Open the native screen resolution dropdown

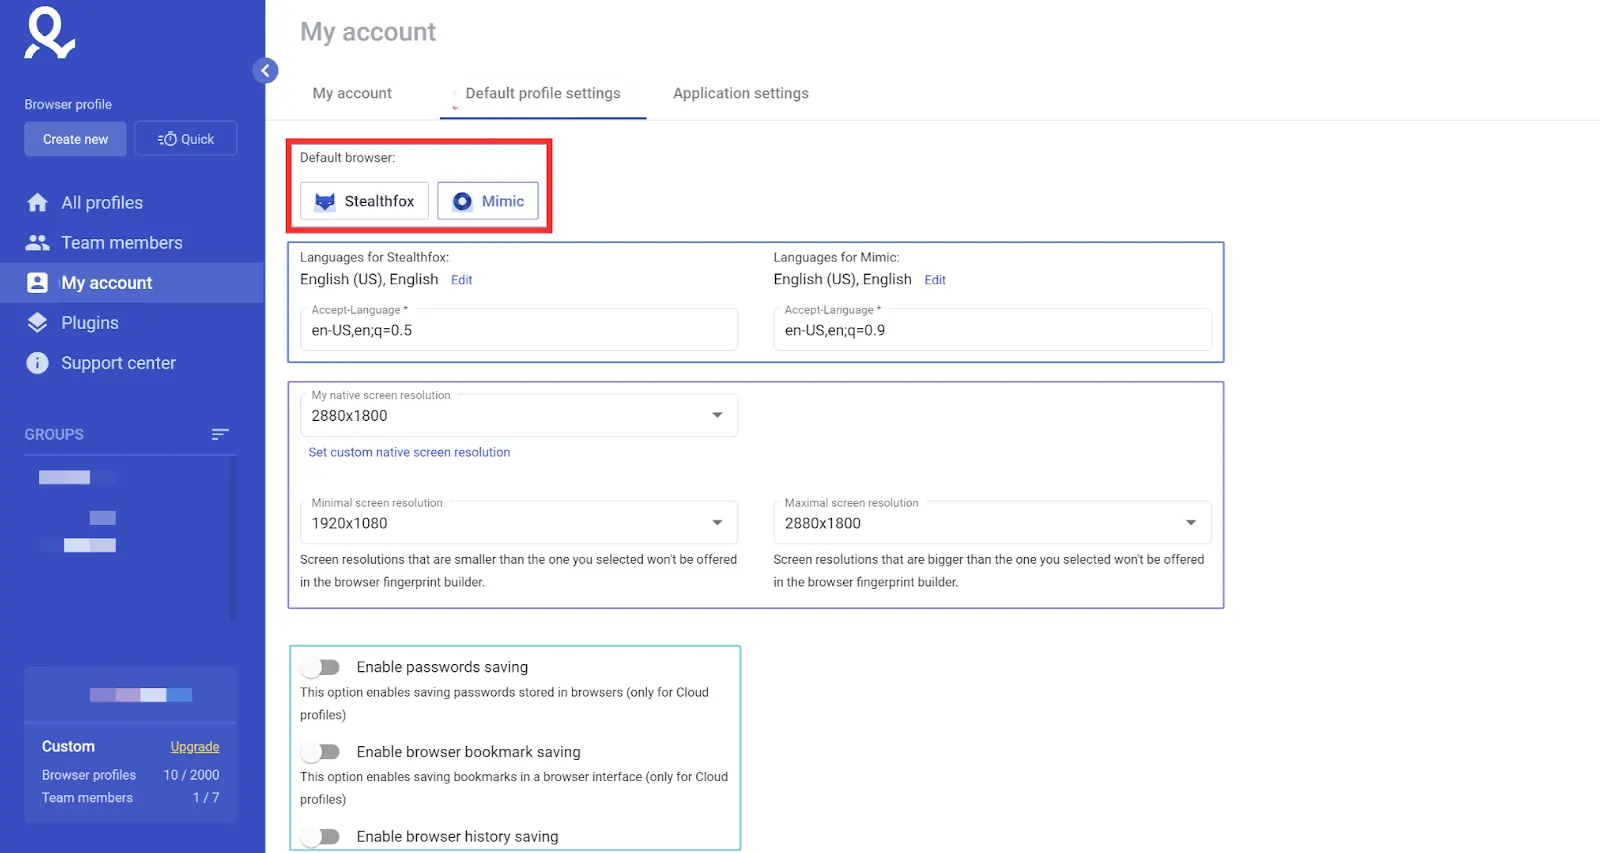(x=519, y=415)
